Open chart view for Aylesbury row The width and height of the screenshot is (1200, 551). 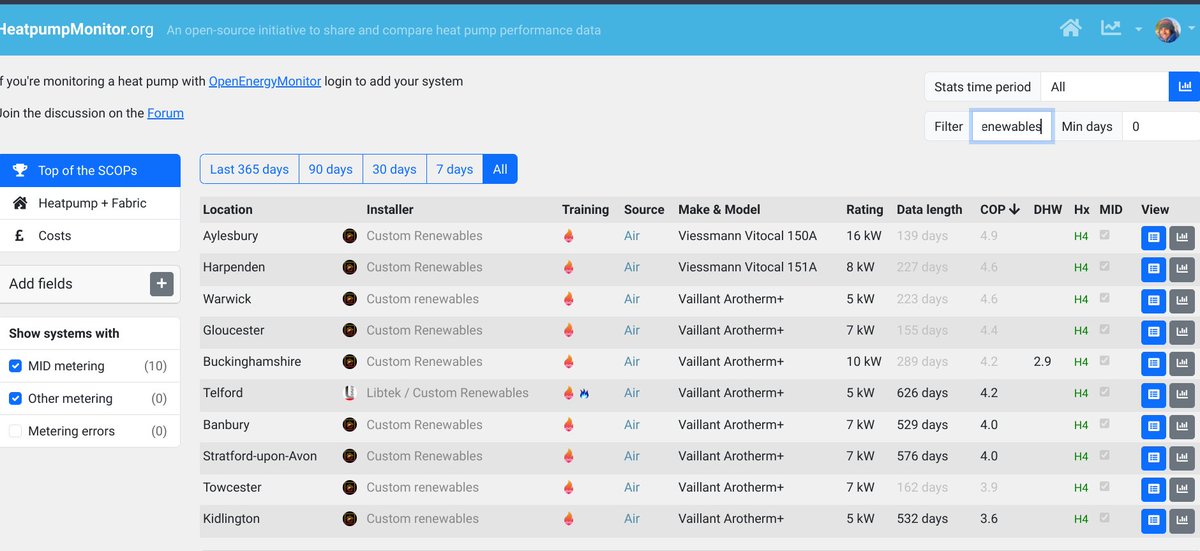(1182, 237)
